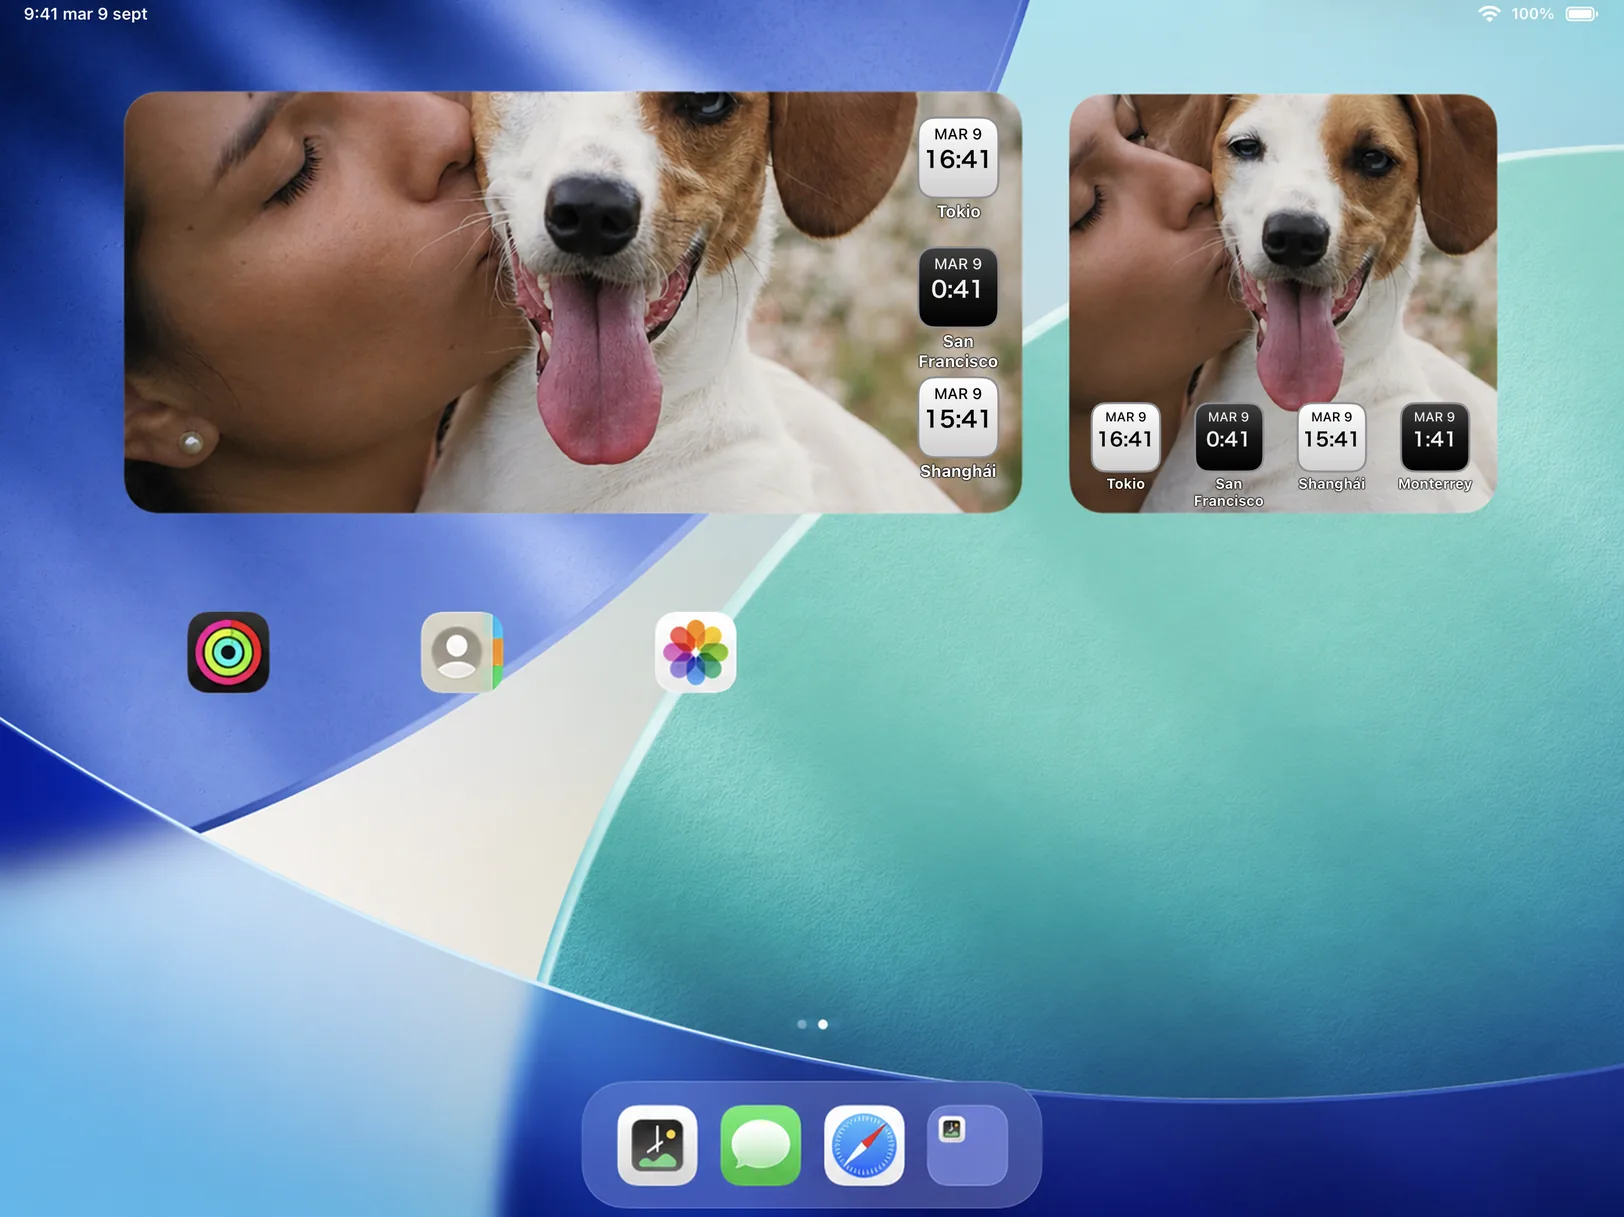Open the Contacts app
Screen dimensions: 1624x1217
462,652
